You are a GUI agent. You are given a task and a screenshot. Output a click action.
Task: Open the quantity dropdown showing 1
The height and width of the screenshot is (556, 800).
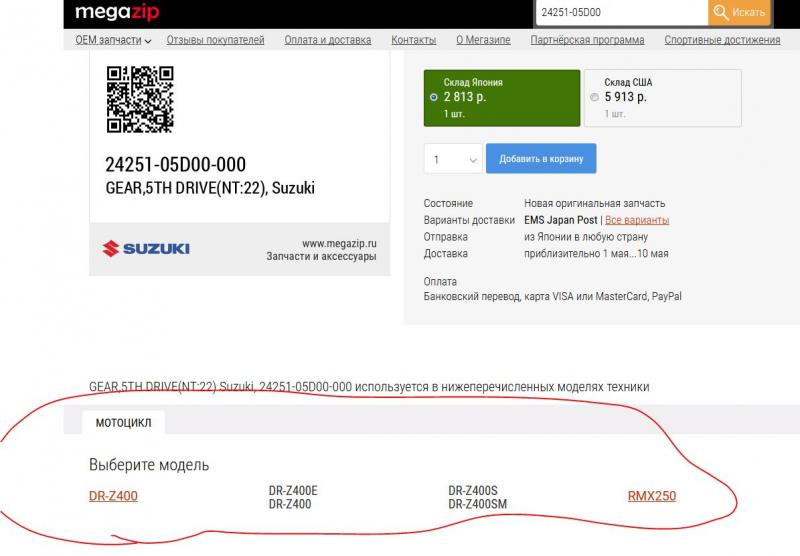[x=453, y=159]
